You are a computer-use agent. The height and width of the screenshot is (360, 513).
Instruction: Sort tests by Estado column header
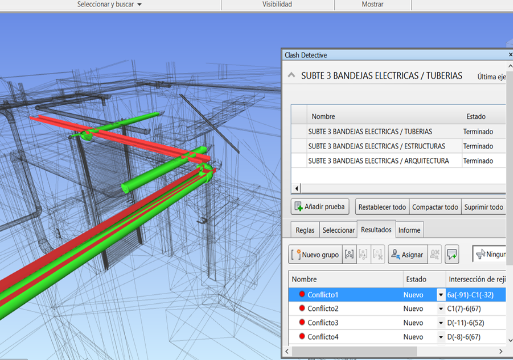[x=484, y=116]
